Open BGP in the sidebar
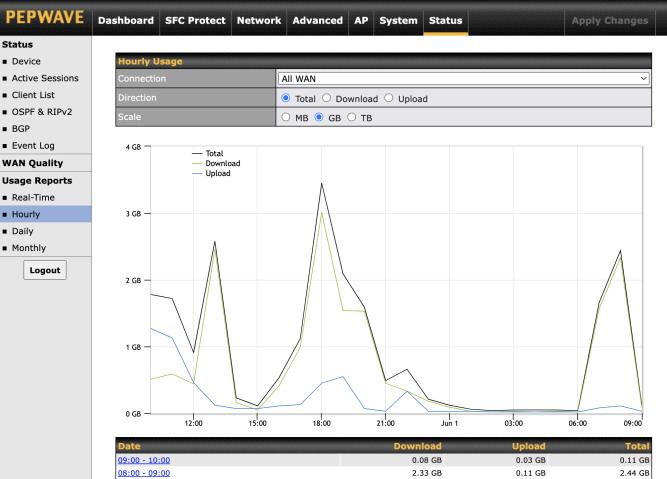Screen dimensions: 667x479 (21, 128)
